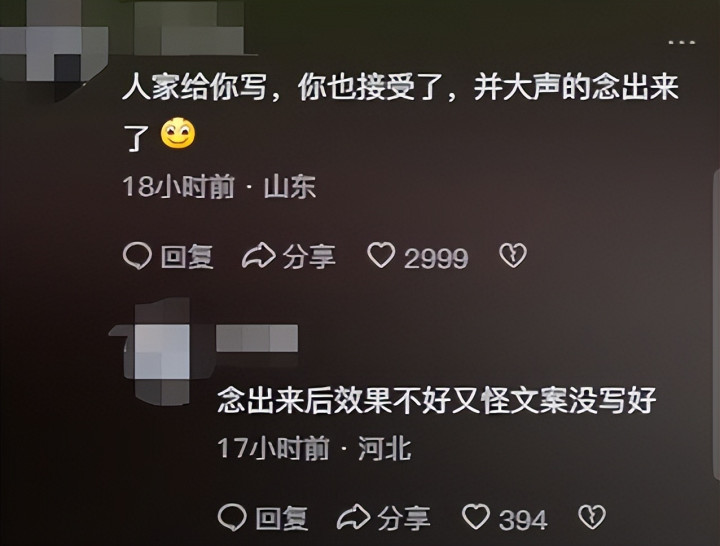
Task: Dislike the Shandong comment with broken heart
Action: (512, 255)
